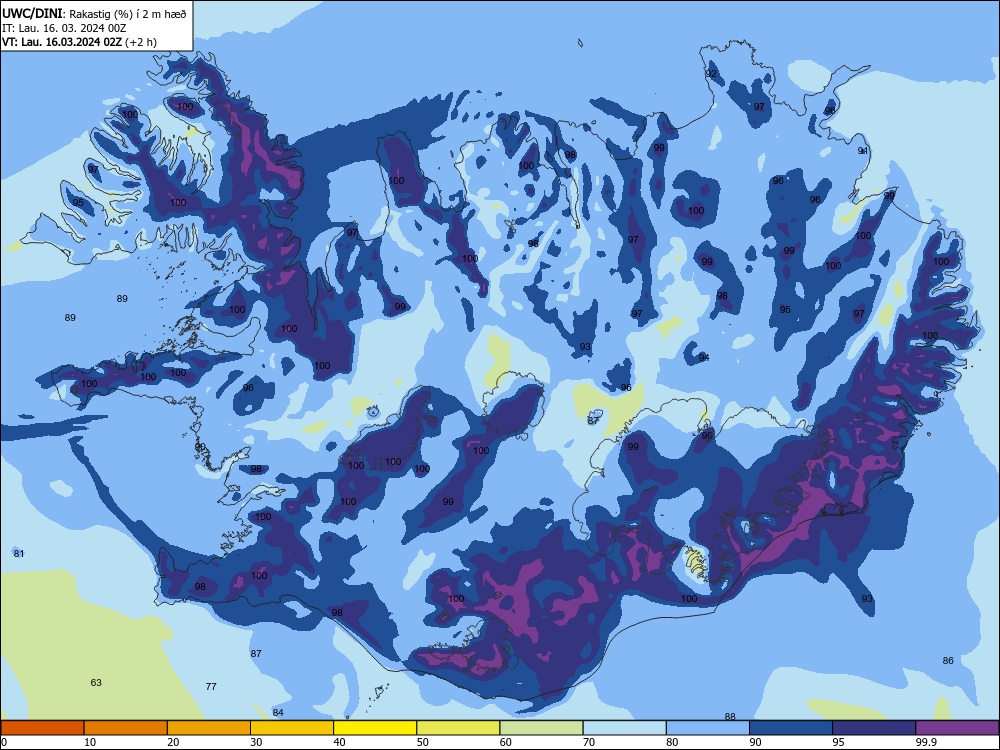Image resolution: width=1000 pixels, height=750 pixels.
Task: Click the title text 'UWC/DINI: Rakastig (%) í 2 m hæð'
Action: (94, 13)
